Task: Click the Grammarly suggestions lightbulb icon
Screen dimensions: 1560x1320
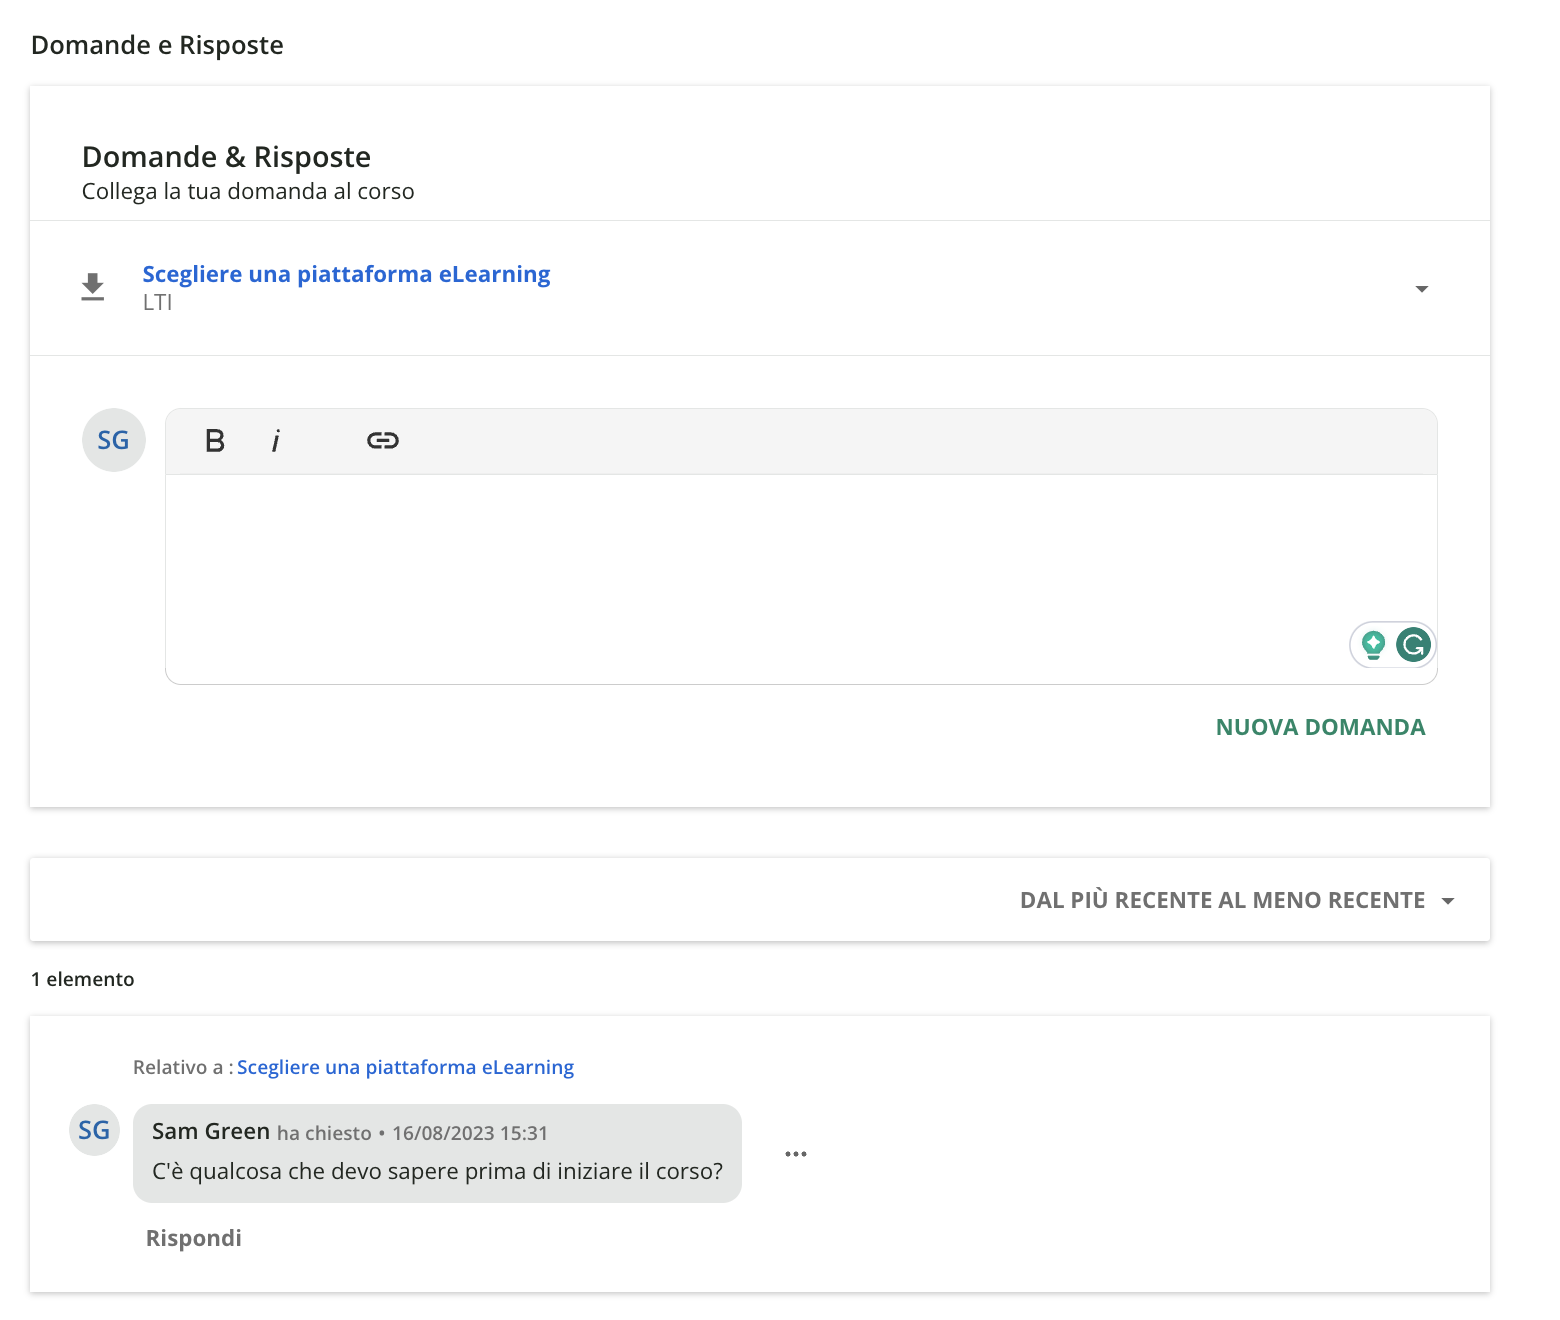Action: (1374, 645)
